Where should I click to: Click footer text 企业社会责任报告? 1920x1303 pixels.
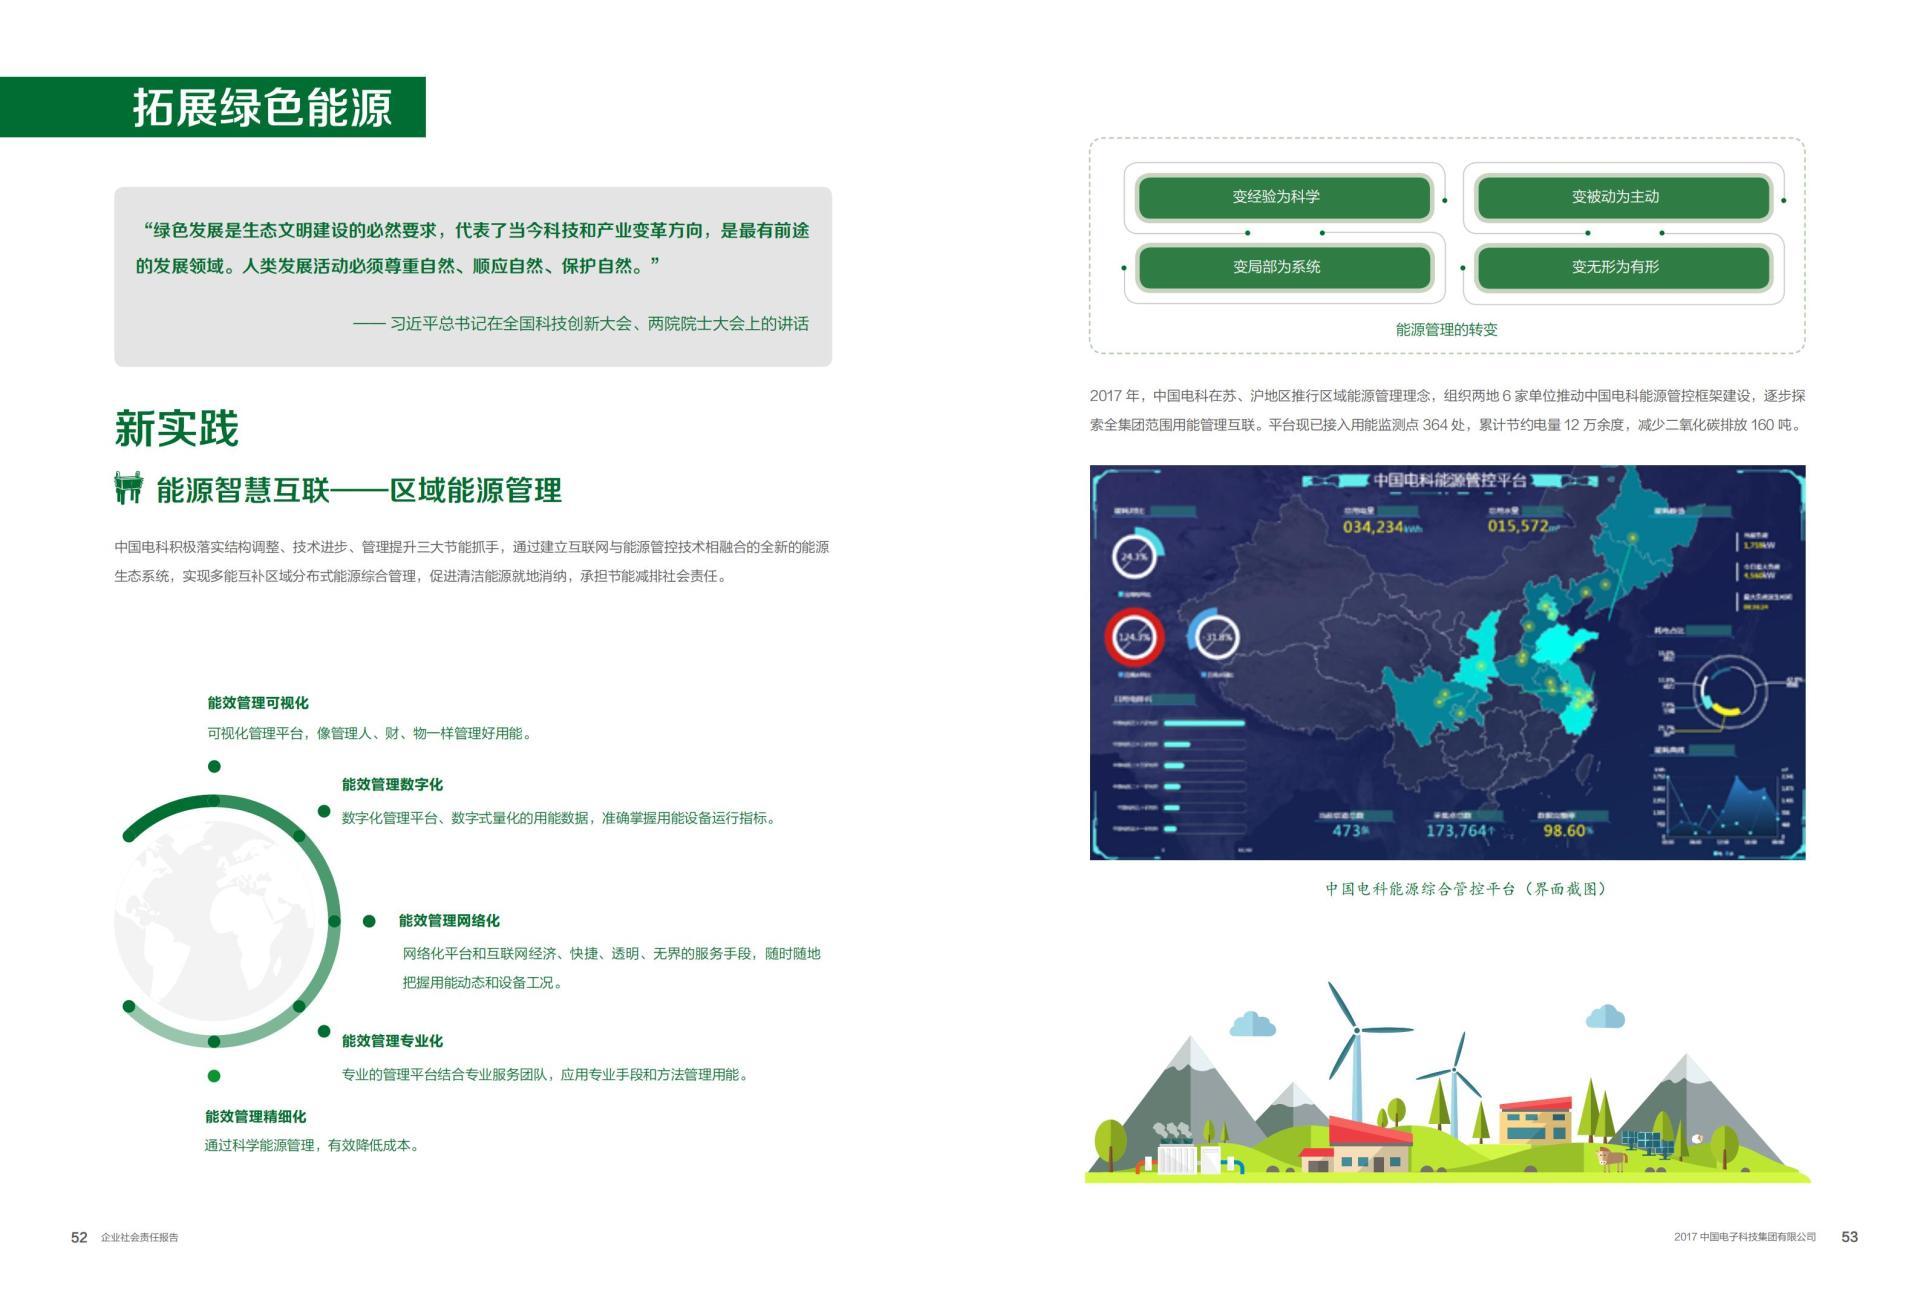tap(140, 1238)
